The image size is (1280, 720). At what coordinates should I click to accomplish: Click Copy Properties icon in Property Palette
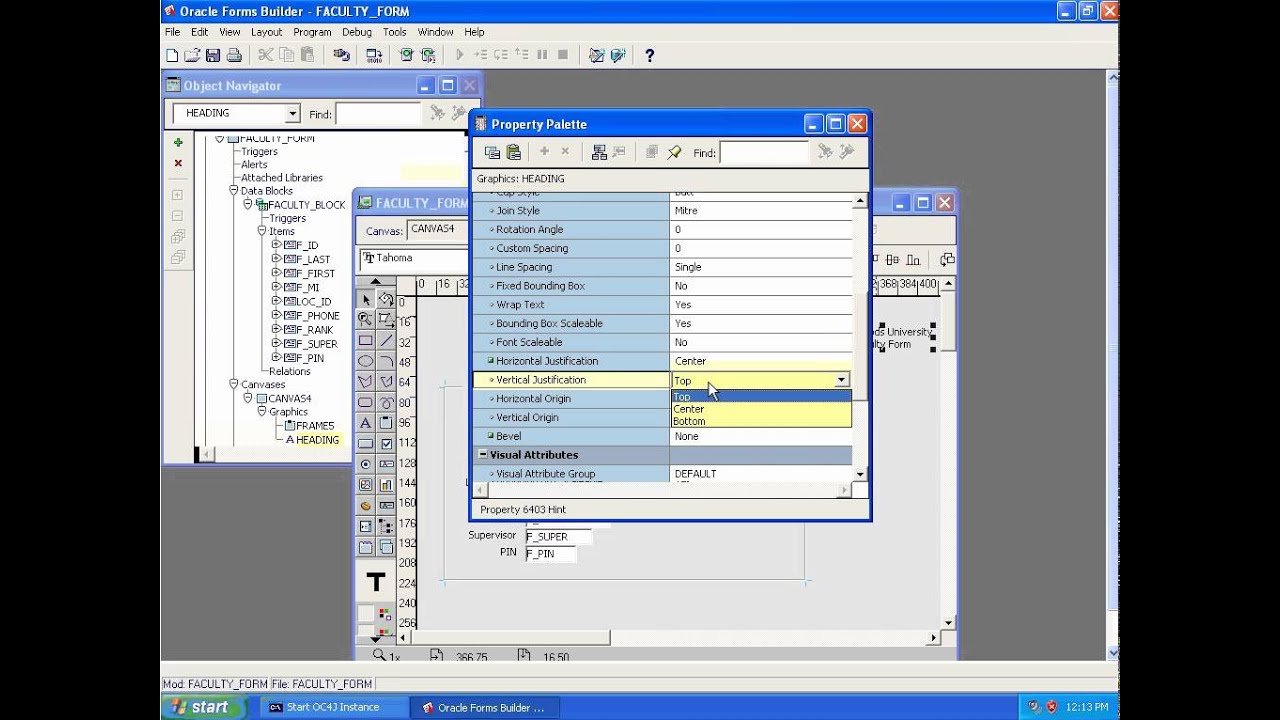coord(492,152)
